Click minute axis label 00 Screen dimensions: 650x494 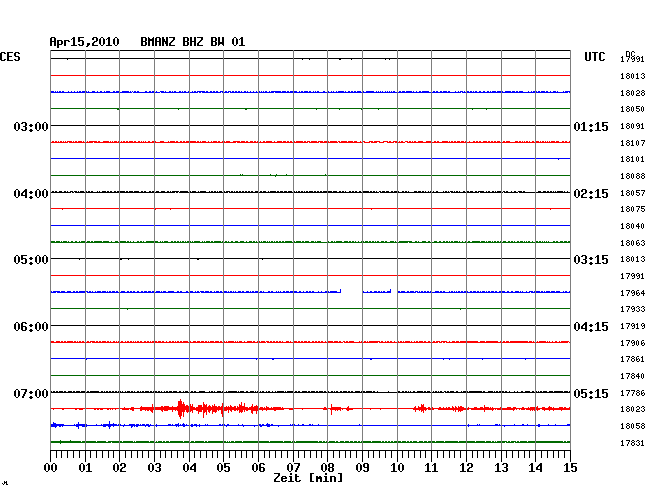coord(51,467)
